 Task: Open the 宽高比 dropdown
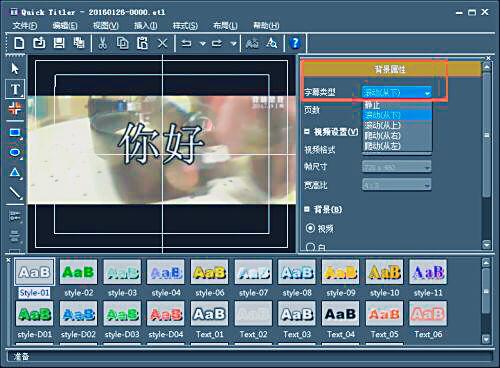(397, 185)
